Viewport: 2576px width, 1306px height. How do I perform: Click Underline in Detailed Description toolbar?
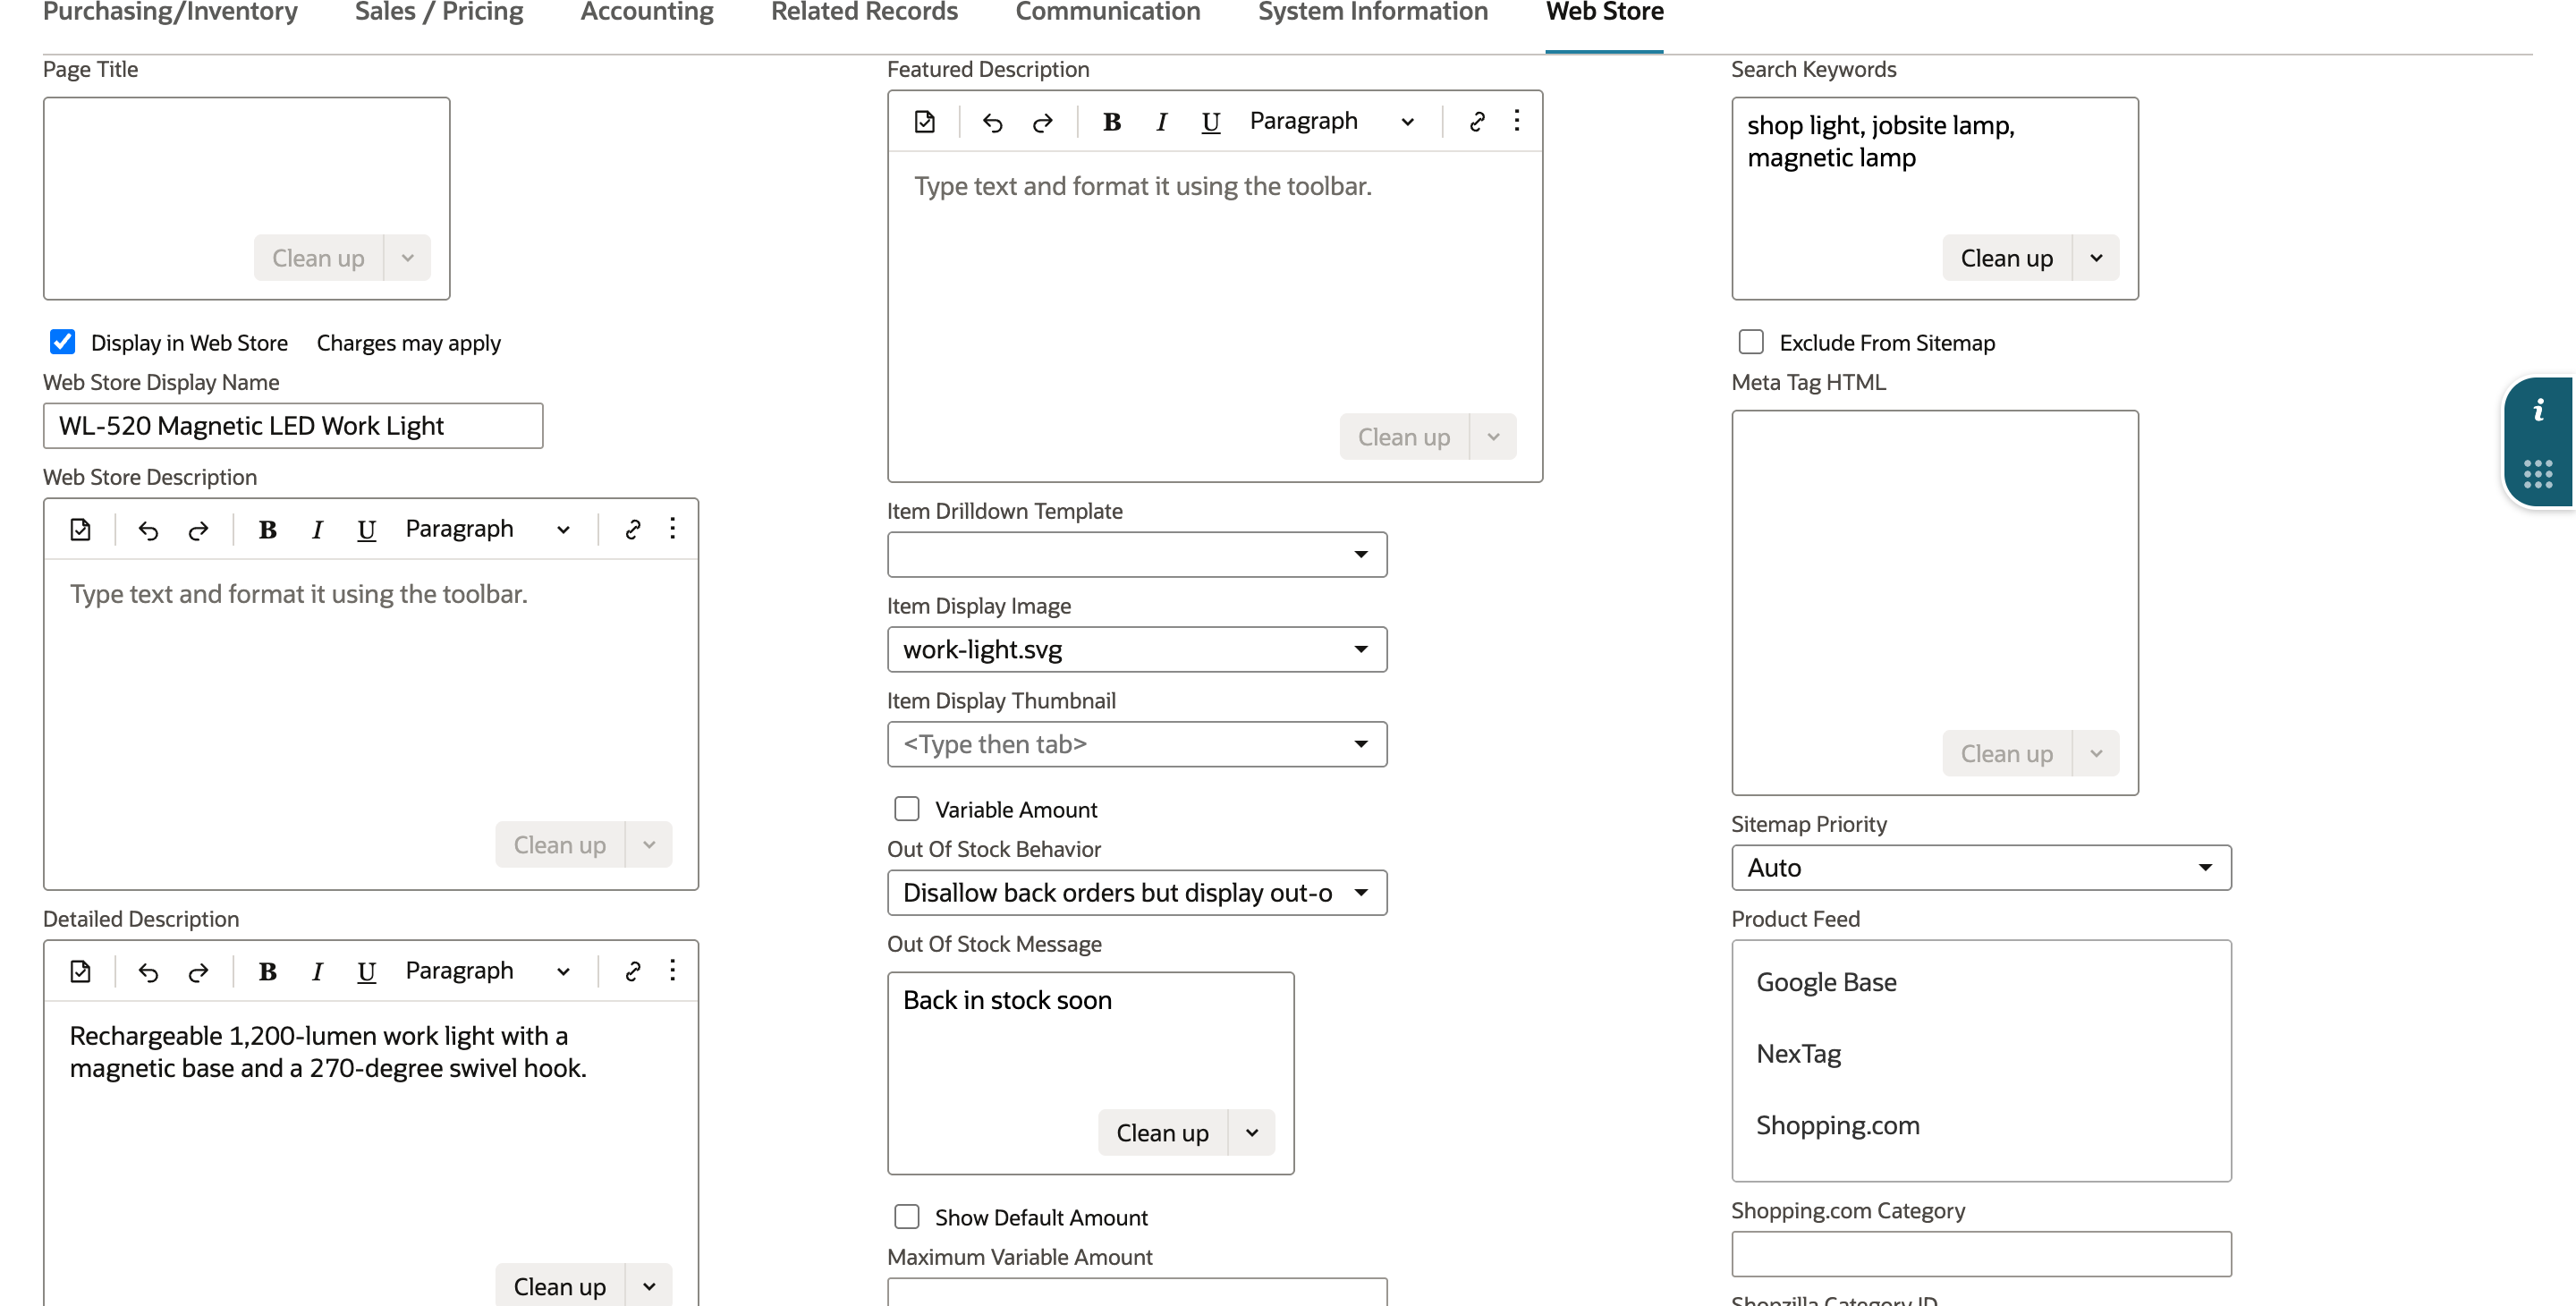click(366, 972)
